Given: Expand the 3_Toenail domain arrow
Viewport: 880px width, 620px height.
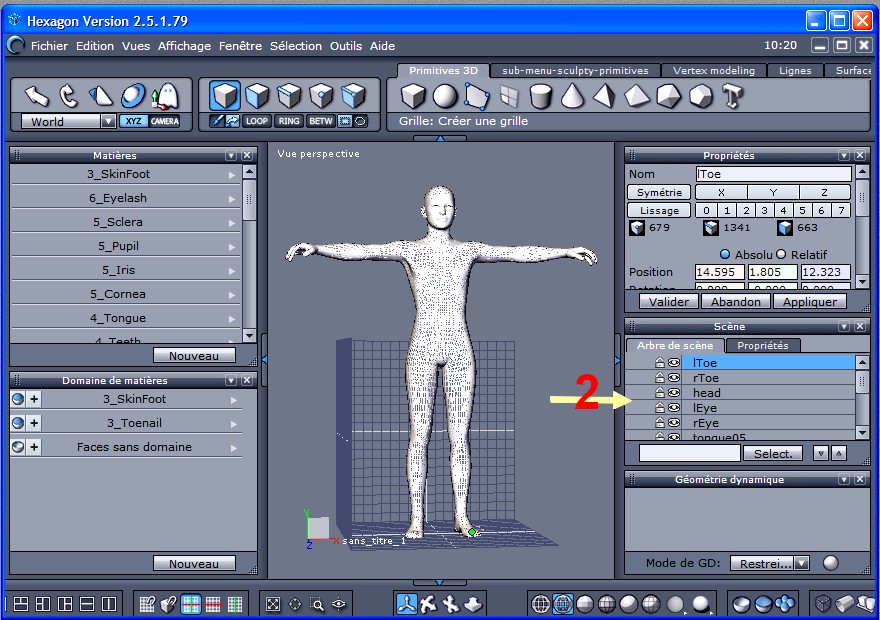Looking at the screenshot, I should [233, 424].
